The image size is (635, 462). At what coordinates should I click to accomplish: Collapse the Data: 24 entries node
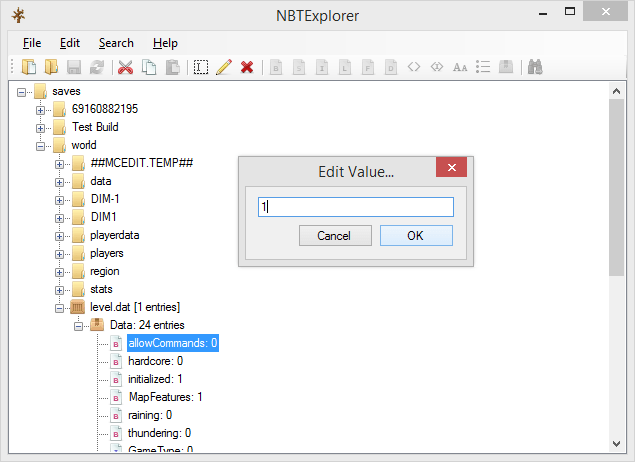pyautogui.click(x=78, y=326)
